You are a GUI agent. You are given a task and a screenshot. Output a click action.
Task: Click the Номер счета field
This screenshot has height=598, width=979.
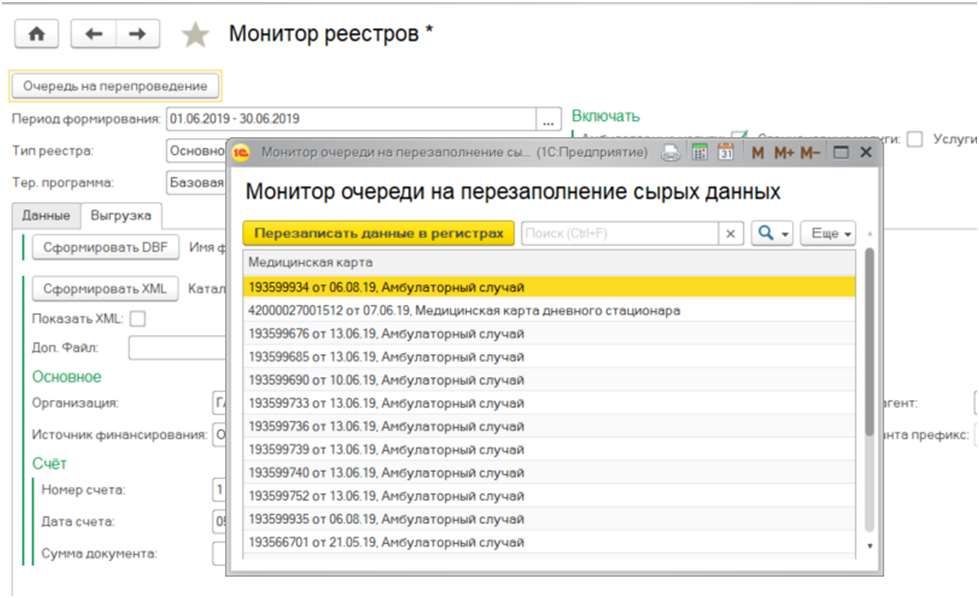[219, 490]
